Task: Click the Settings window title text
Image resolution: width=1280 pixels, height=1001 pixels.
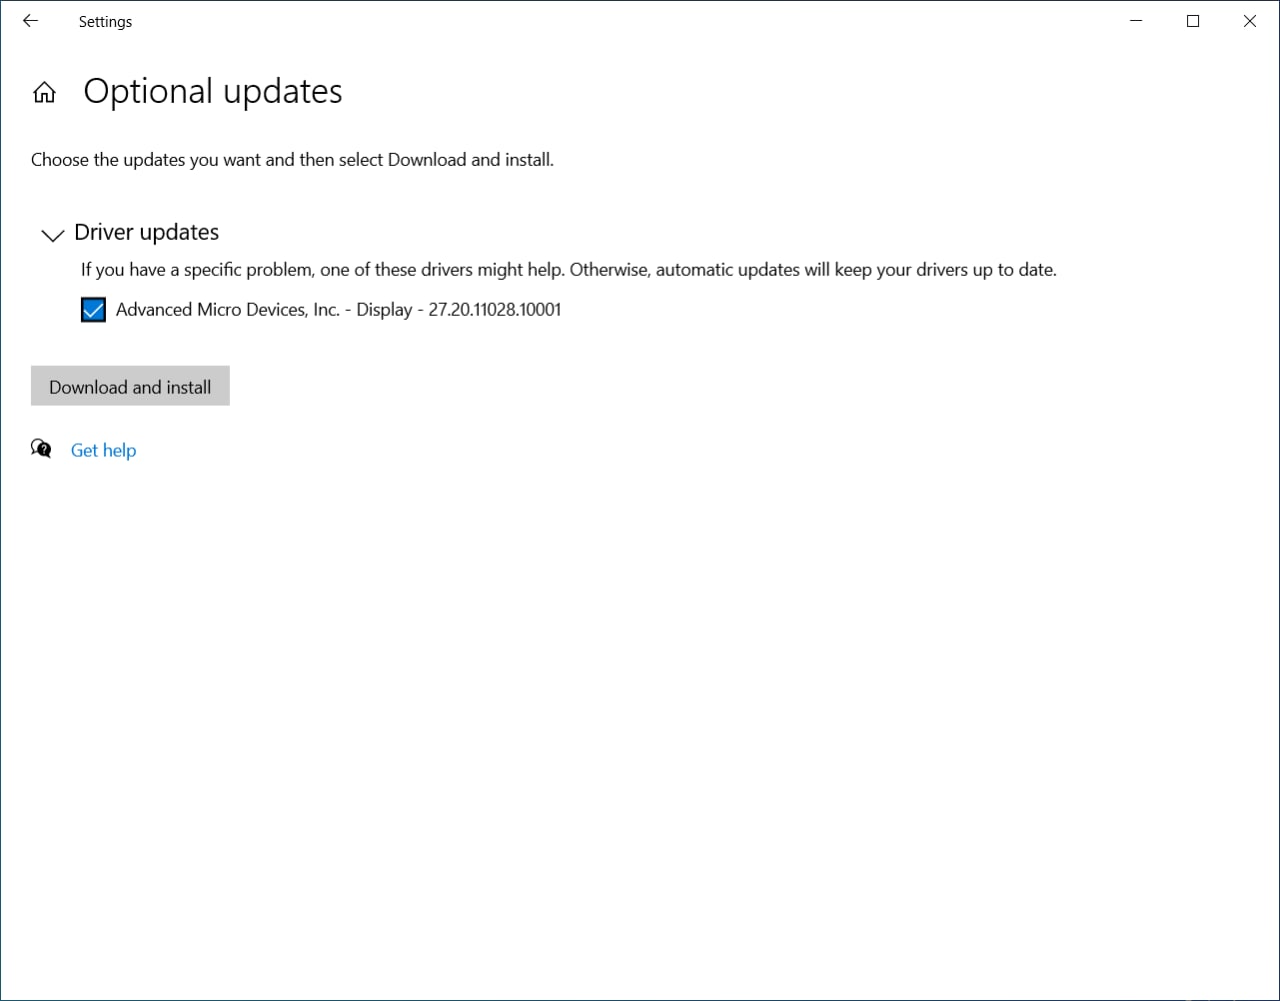Action: 105,21
